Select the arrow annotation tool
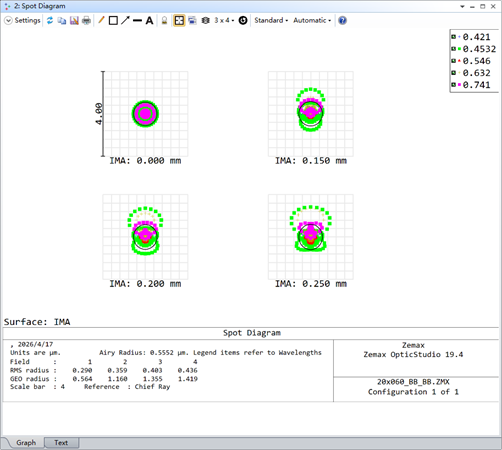Viewport: 502px width, 450px height. tap(125, 20)
